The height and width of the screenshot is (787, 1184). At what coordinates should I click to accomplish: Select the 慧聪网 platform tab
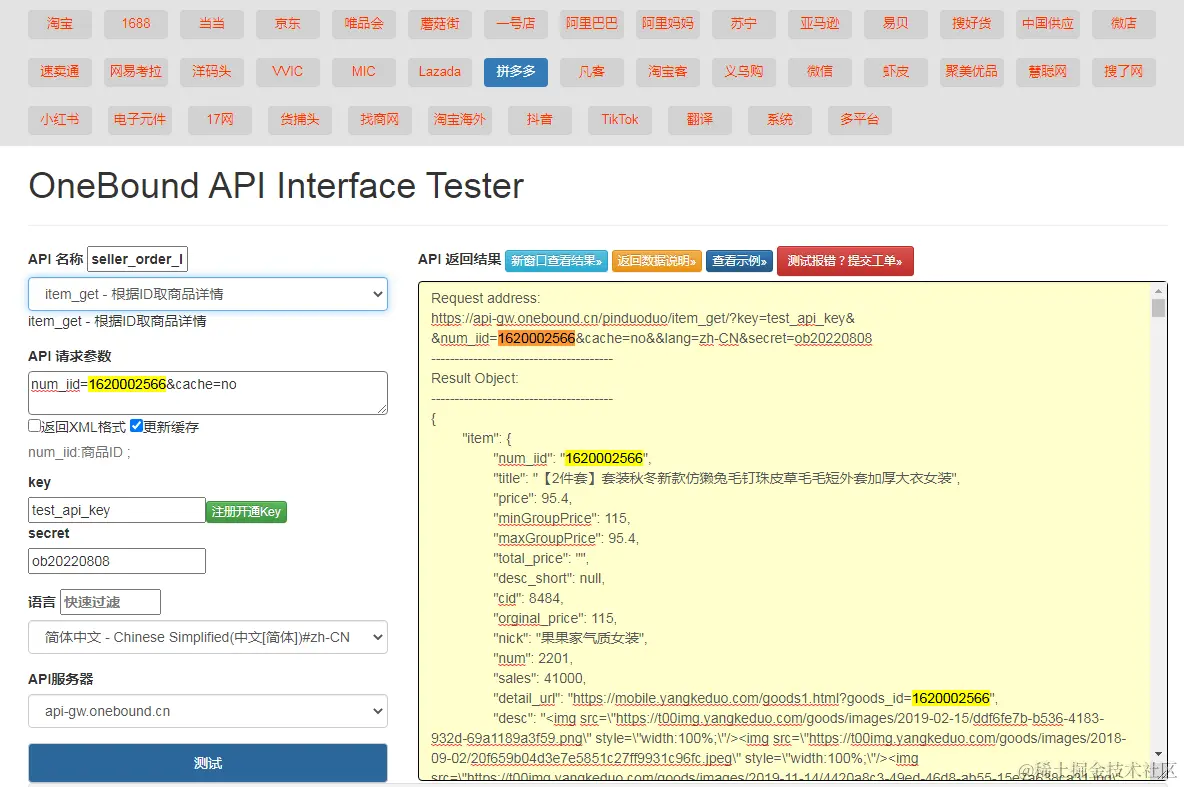tap(1047, 72)
